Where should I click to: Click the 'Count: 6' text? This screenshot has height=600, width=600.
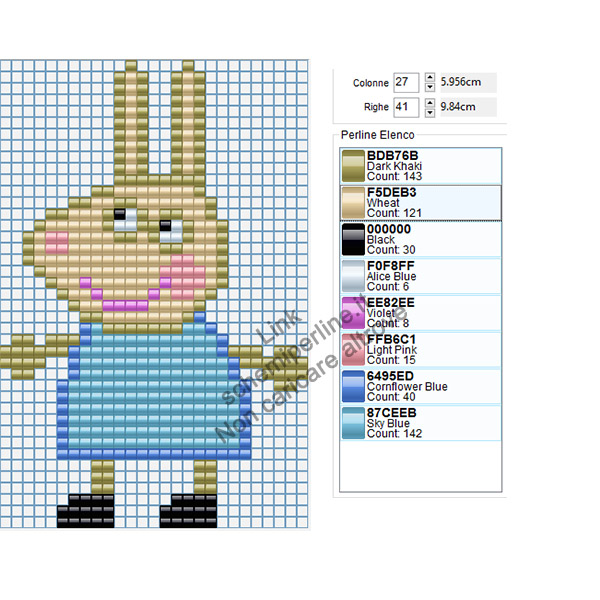point(388,287)
